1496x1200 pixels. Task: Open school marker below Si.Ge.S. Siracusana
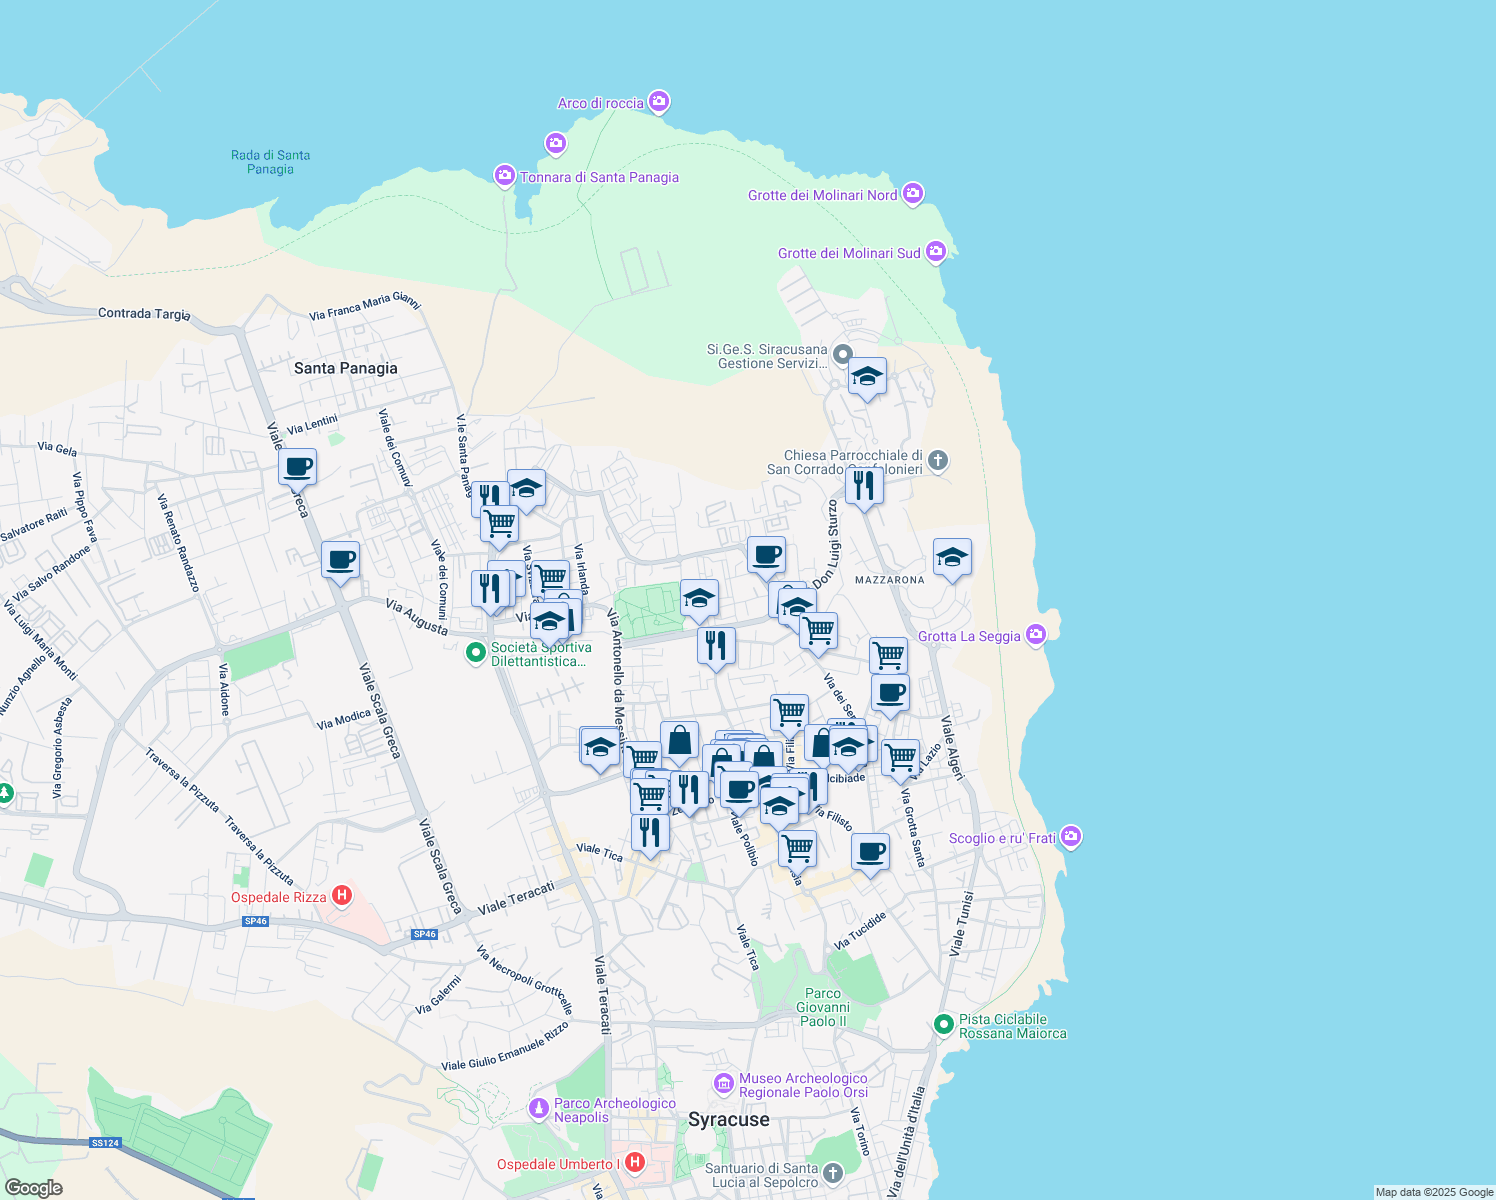coord(866,378)
